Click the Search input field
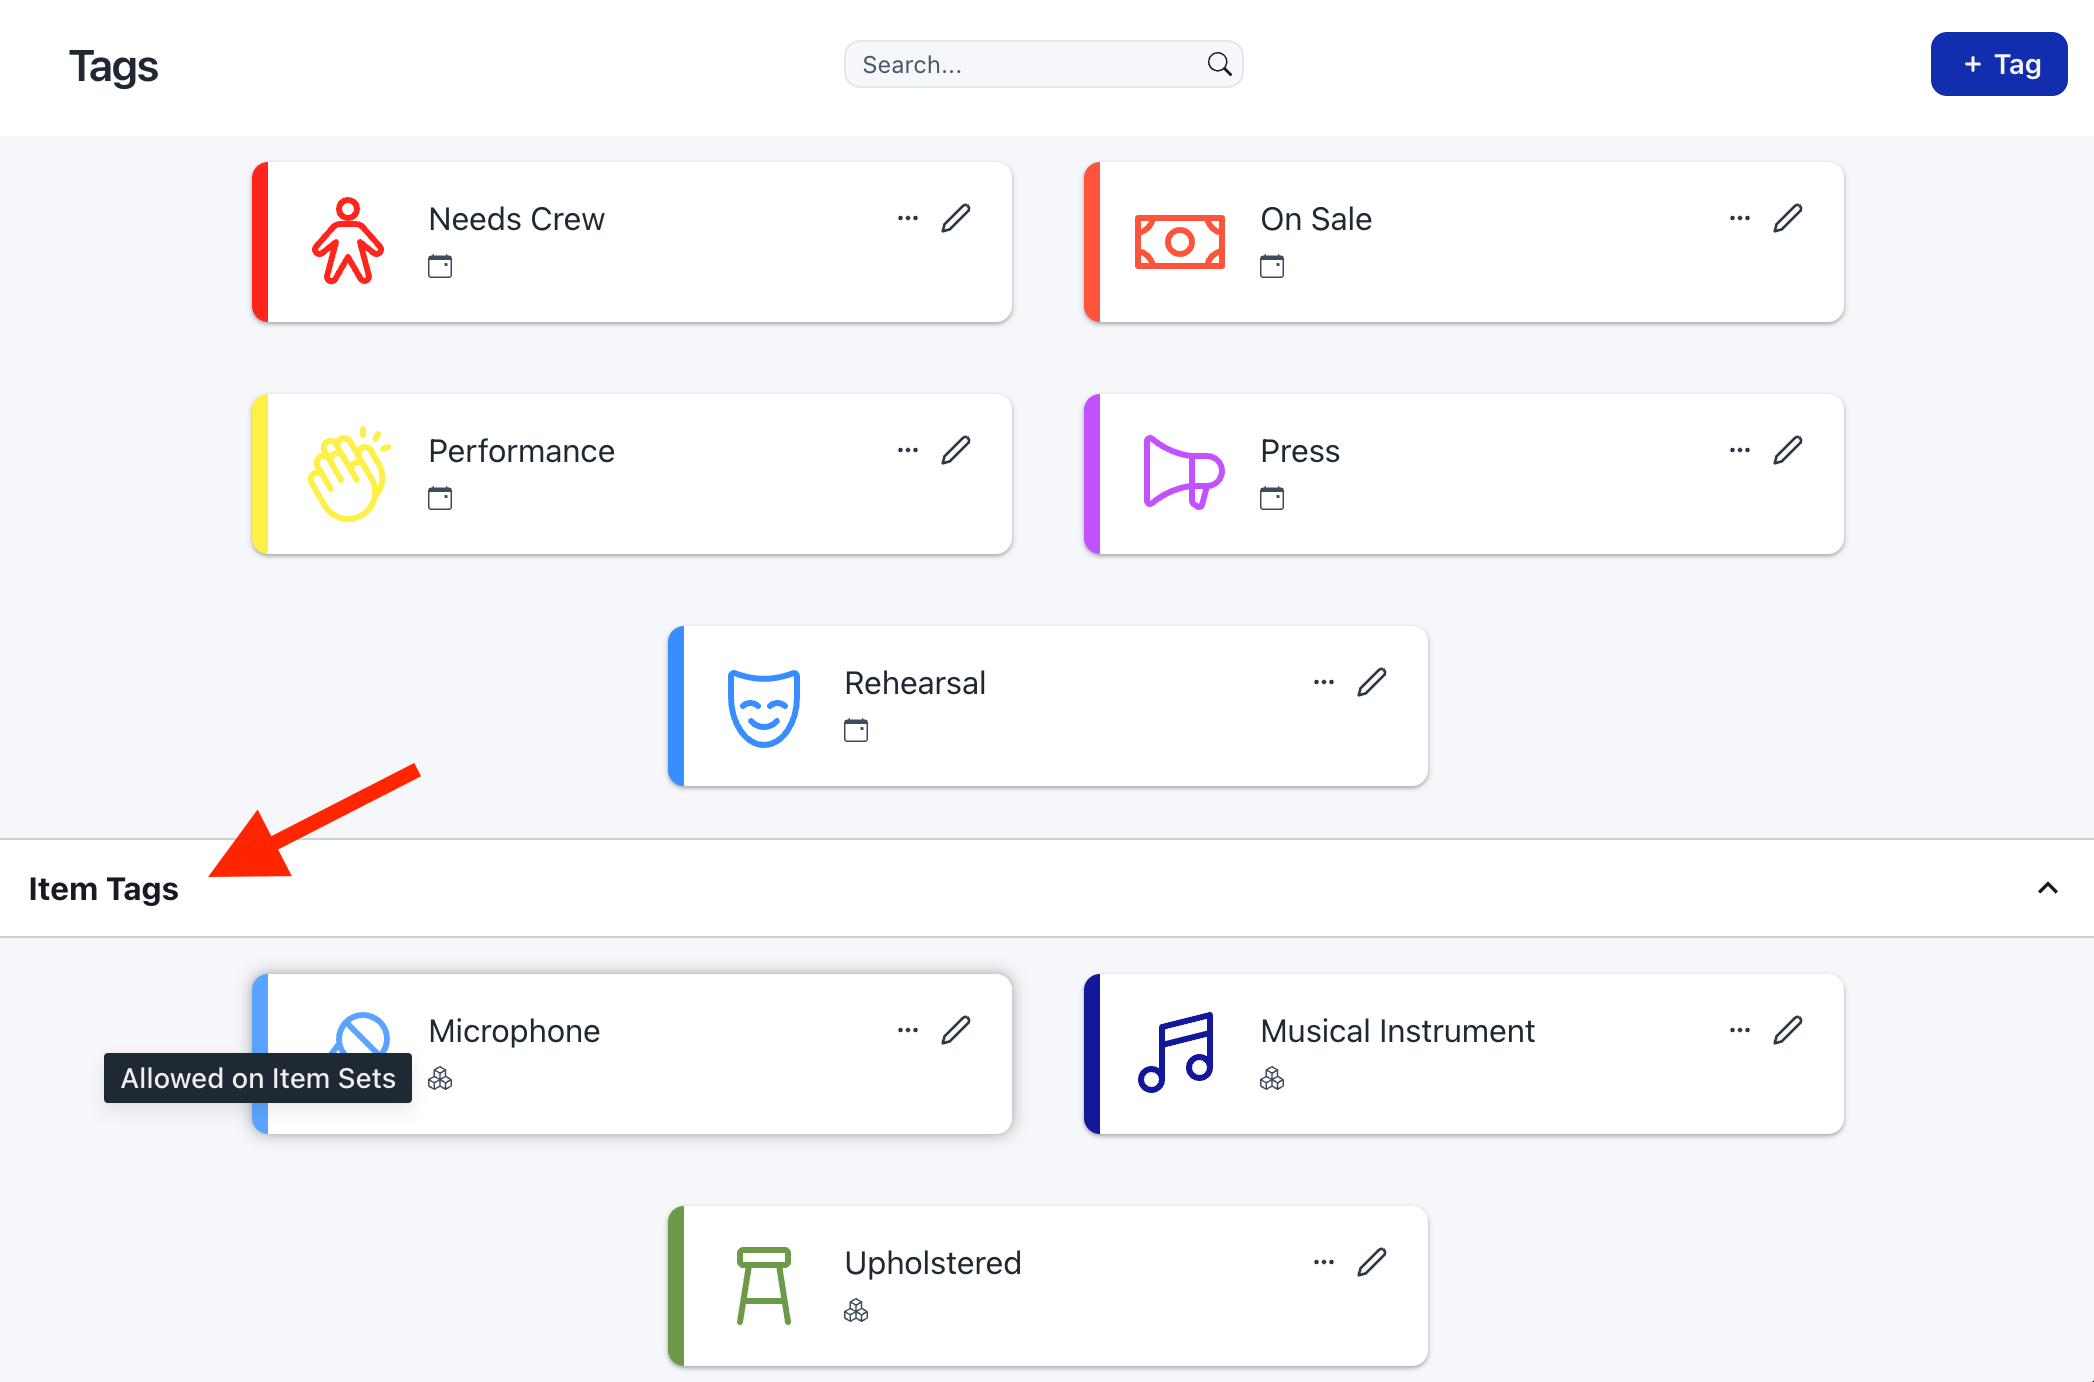The height and width of the screenshot is (1382, 2094). [x=1043, y=64]
